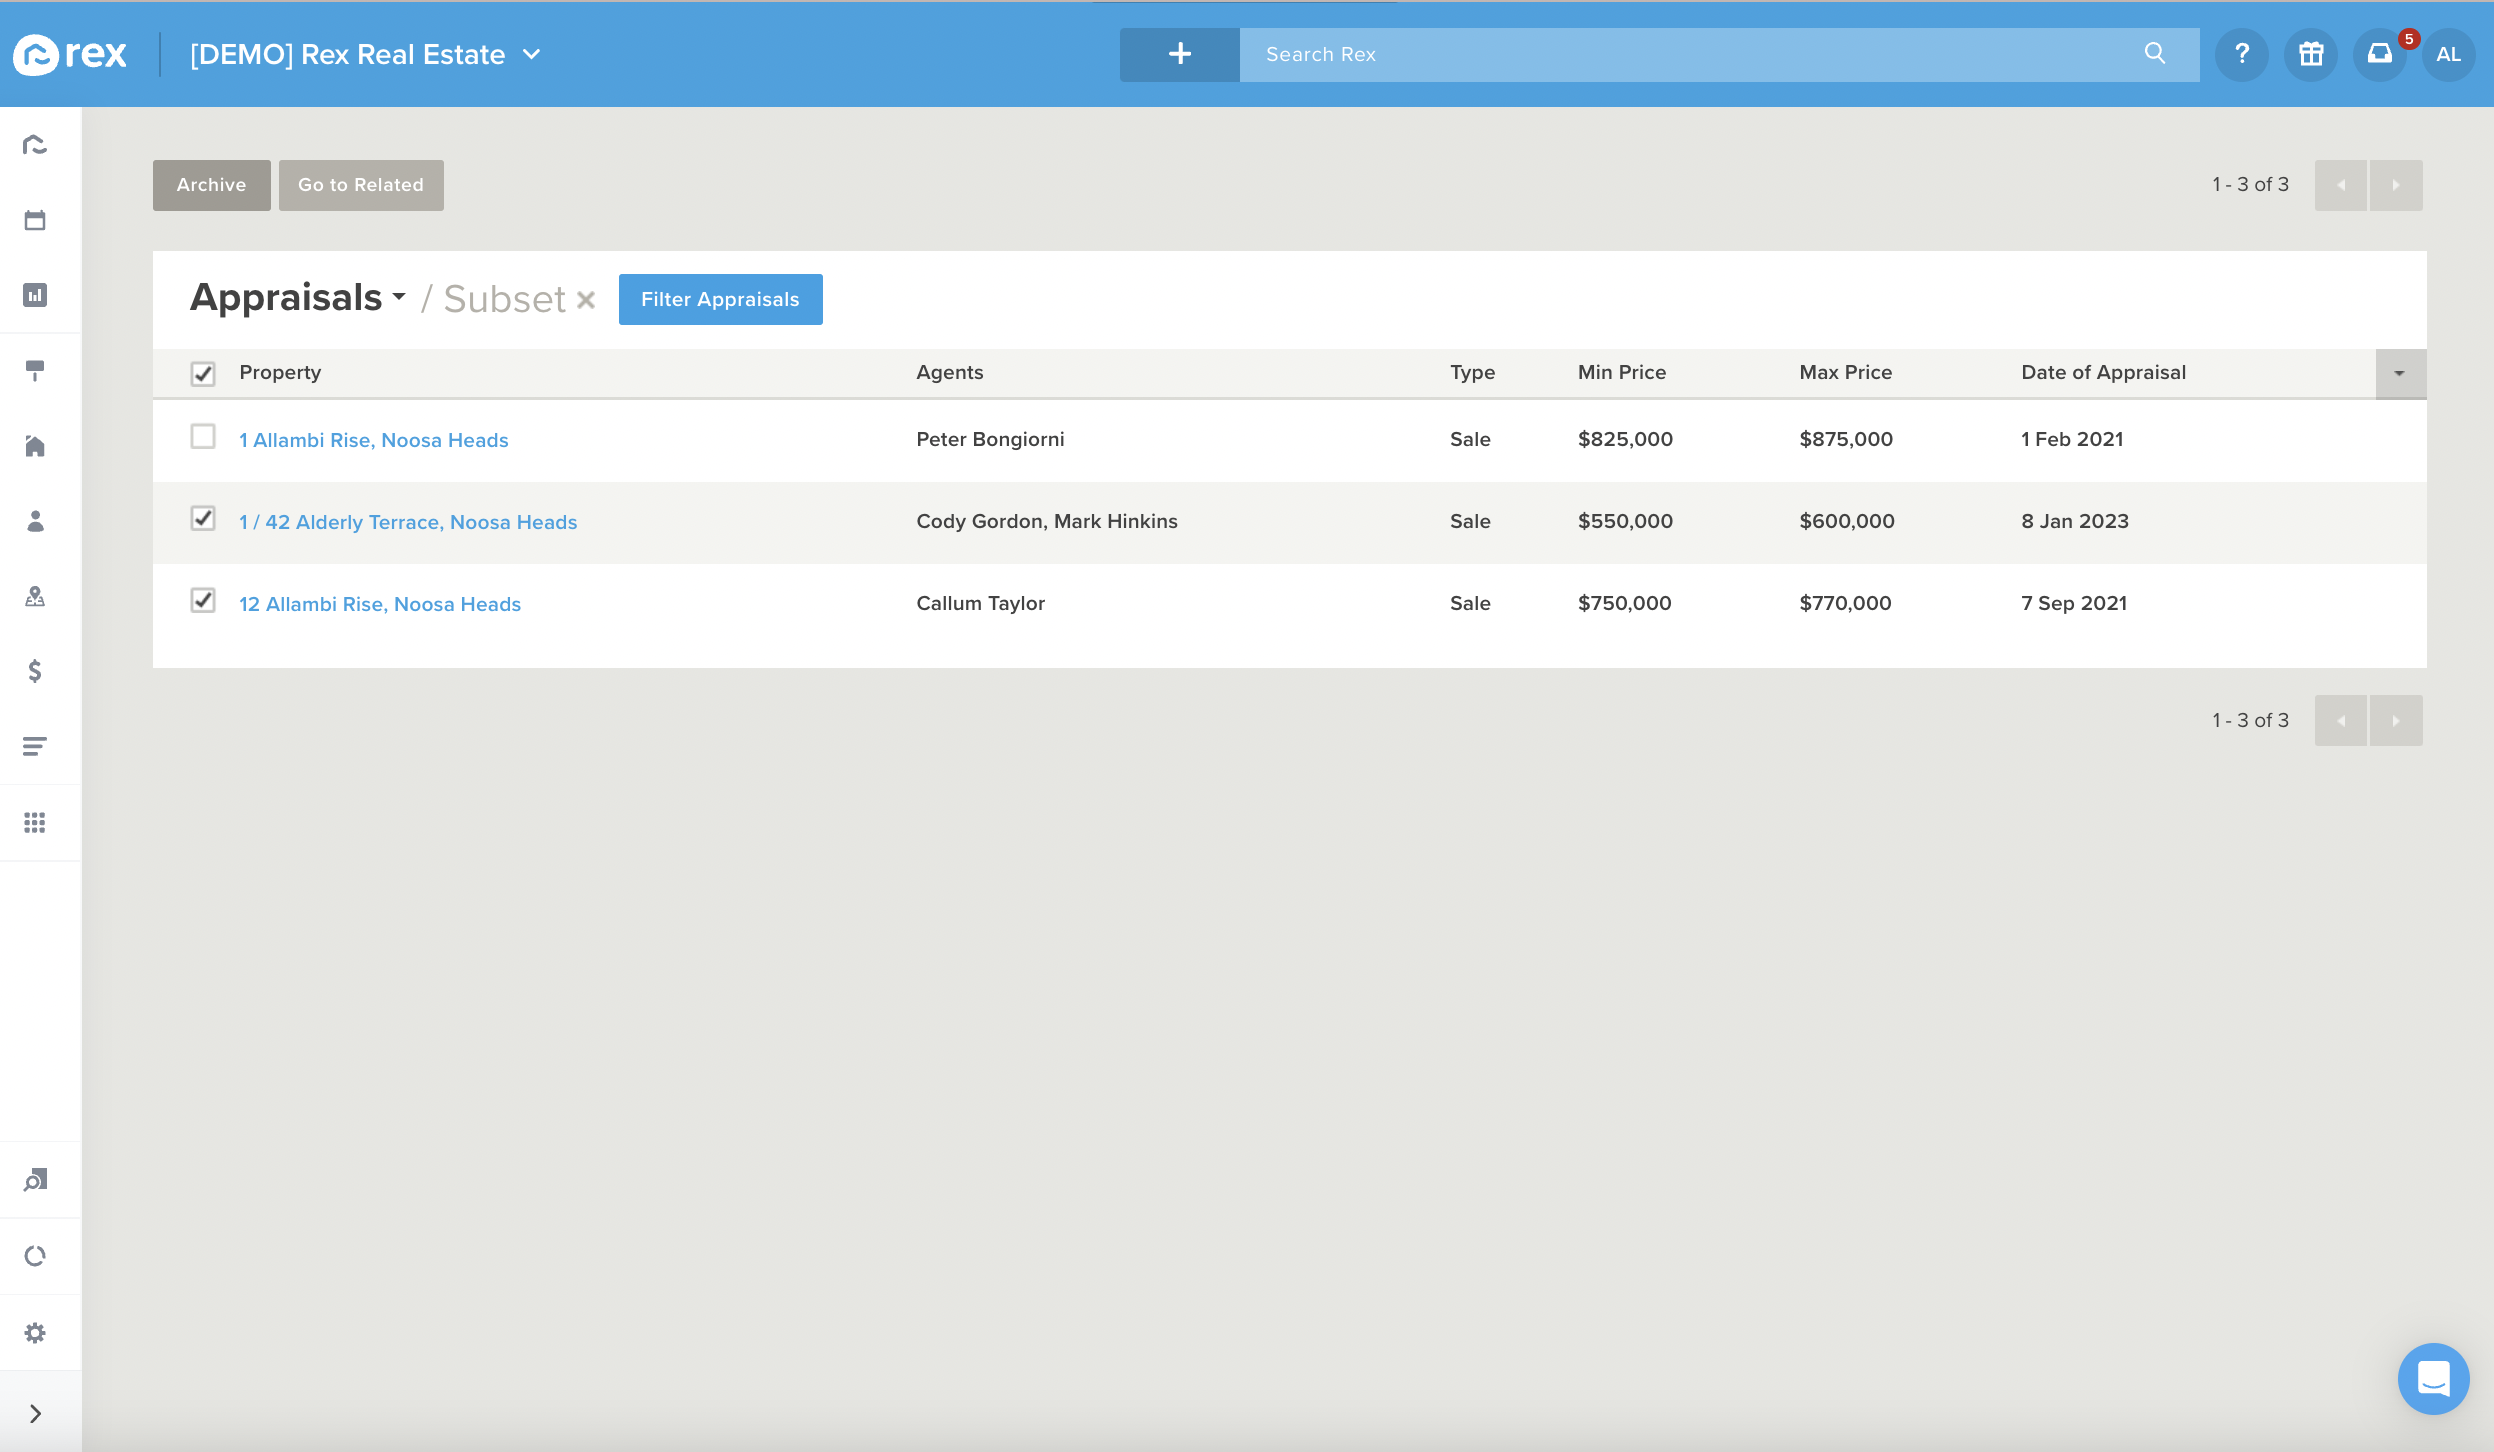Screen dimensions: 2494x1452
Task: Click Cody Gordon, Mark Hinkins cell
Action: coord(1047,521)
